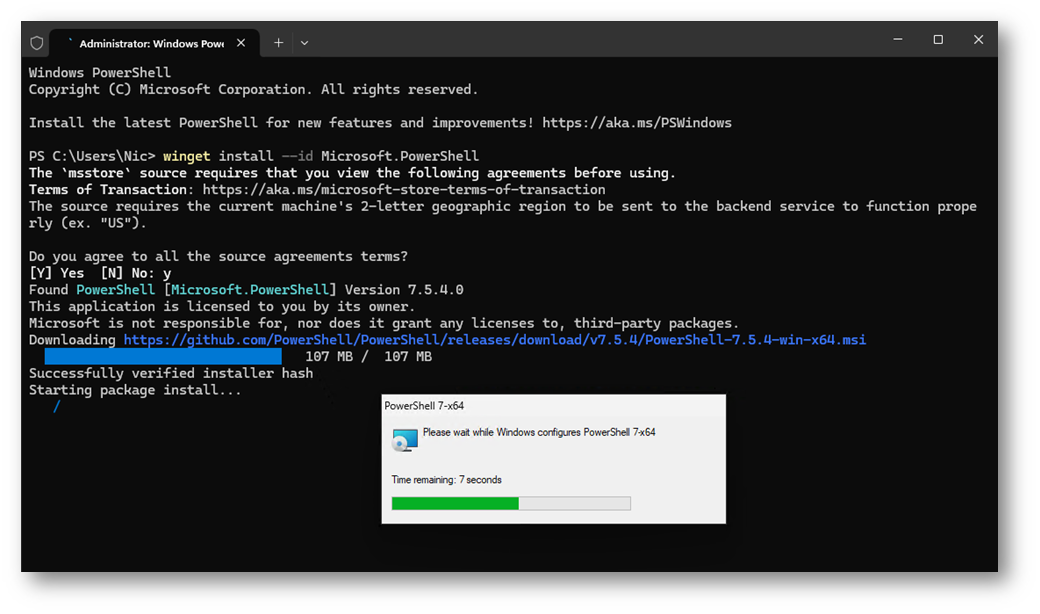Click the '[Microsoft.PowerShell]' bracketed id
This screenshot has width=1040, height=614.
249,290
